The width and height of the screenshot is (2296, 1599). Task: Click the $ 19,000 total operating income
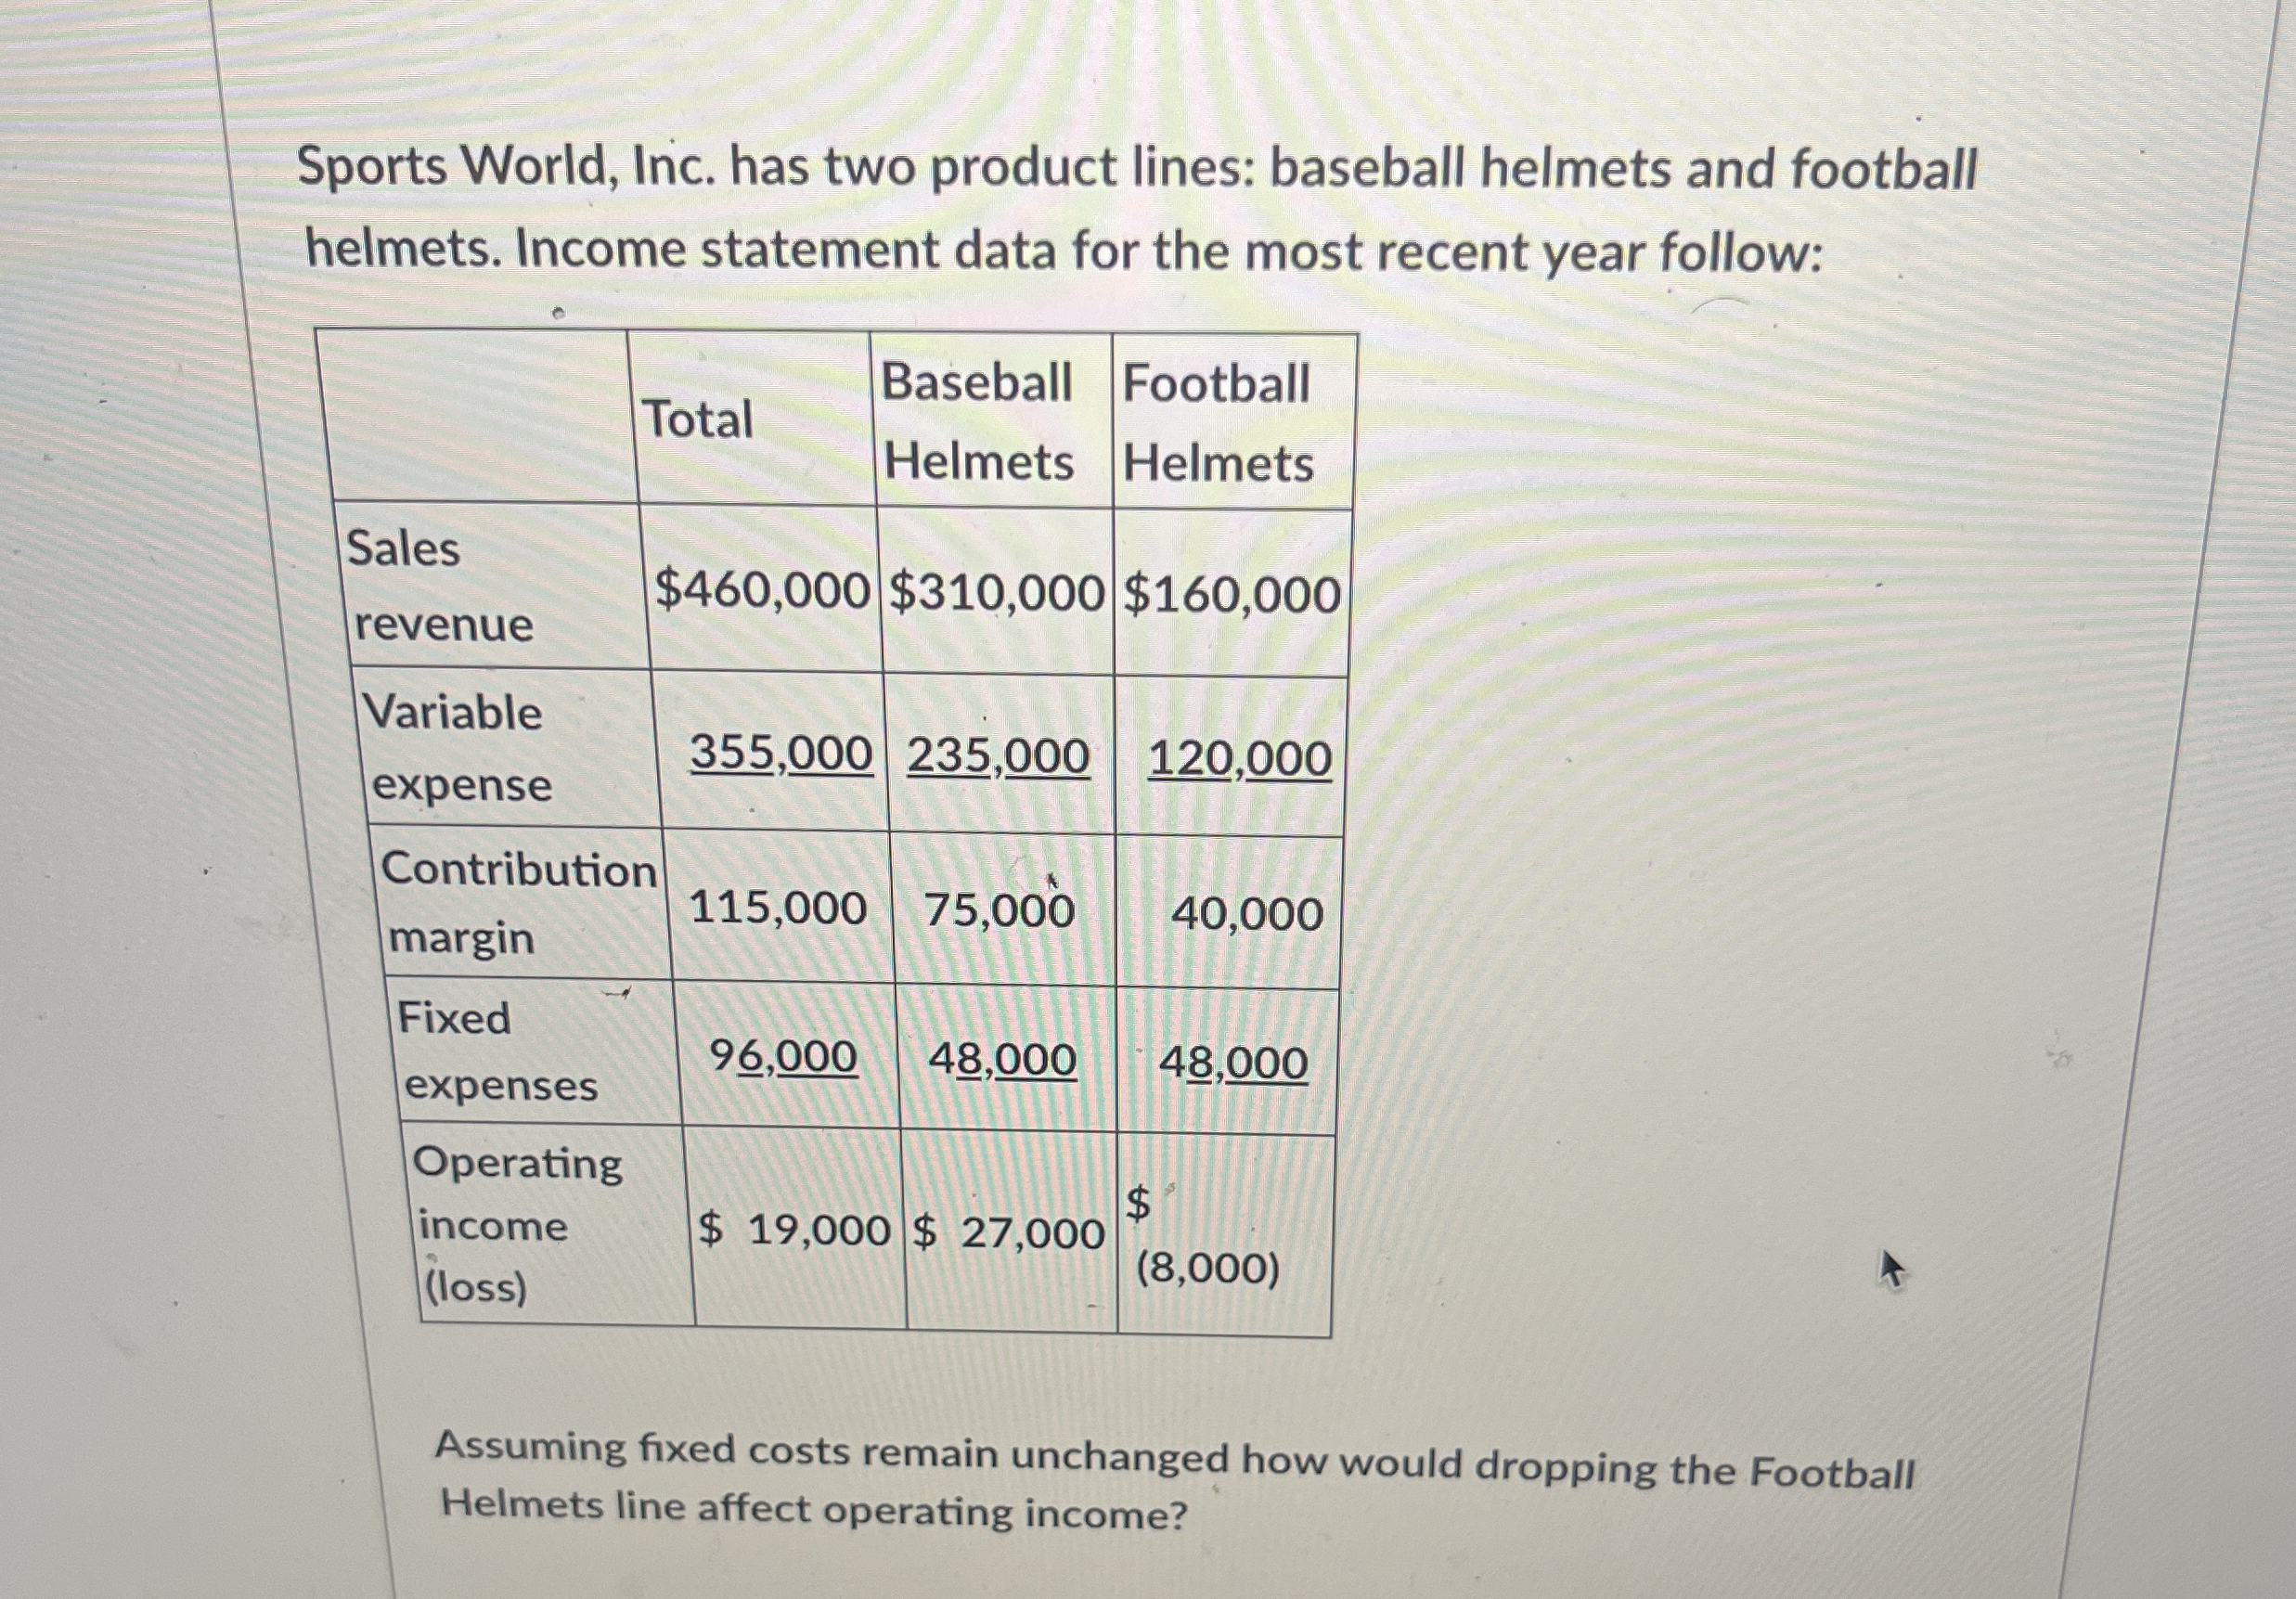[x=793, y=1229]
